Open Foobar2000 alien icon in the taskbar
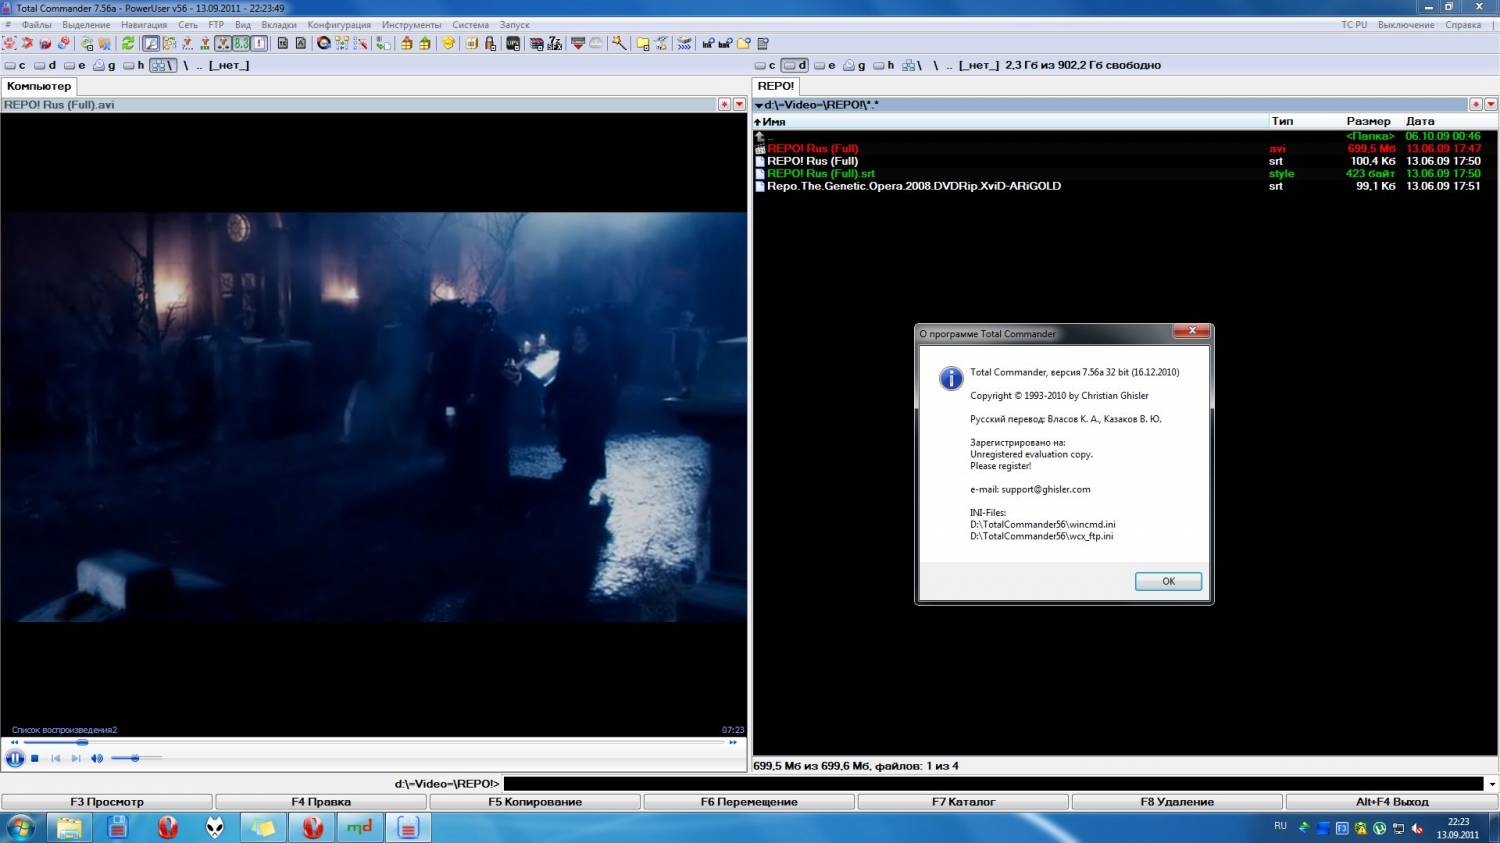This screenshot has height=843, width=1500. coord(215,827)
